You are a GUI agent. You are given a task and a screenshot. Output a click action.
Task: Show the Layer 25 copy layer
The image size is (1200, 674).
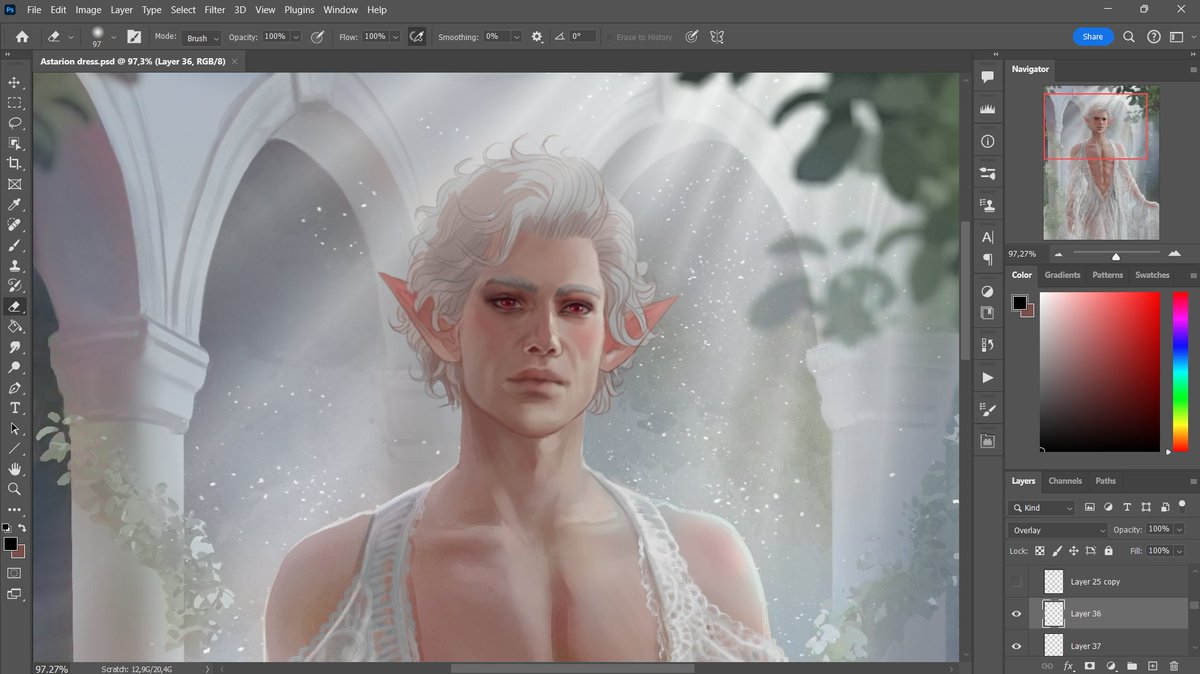click(x=1016, y=581)
